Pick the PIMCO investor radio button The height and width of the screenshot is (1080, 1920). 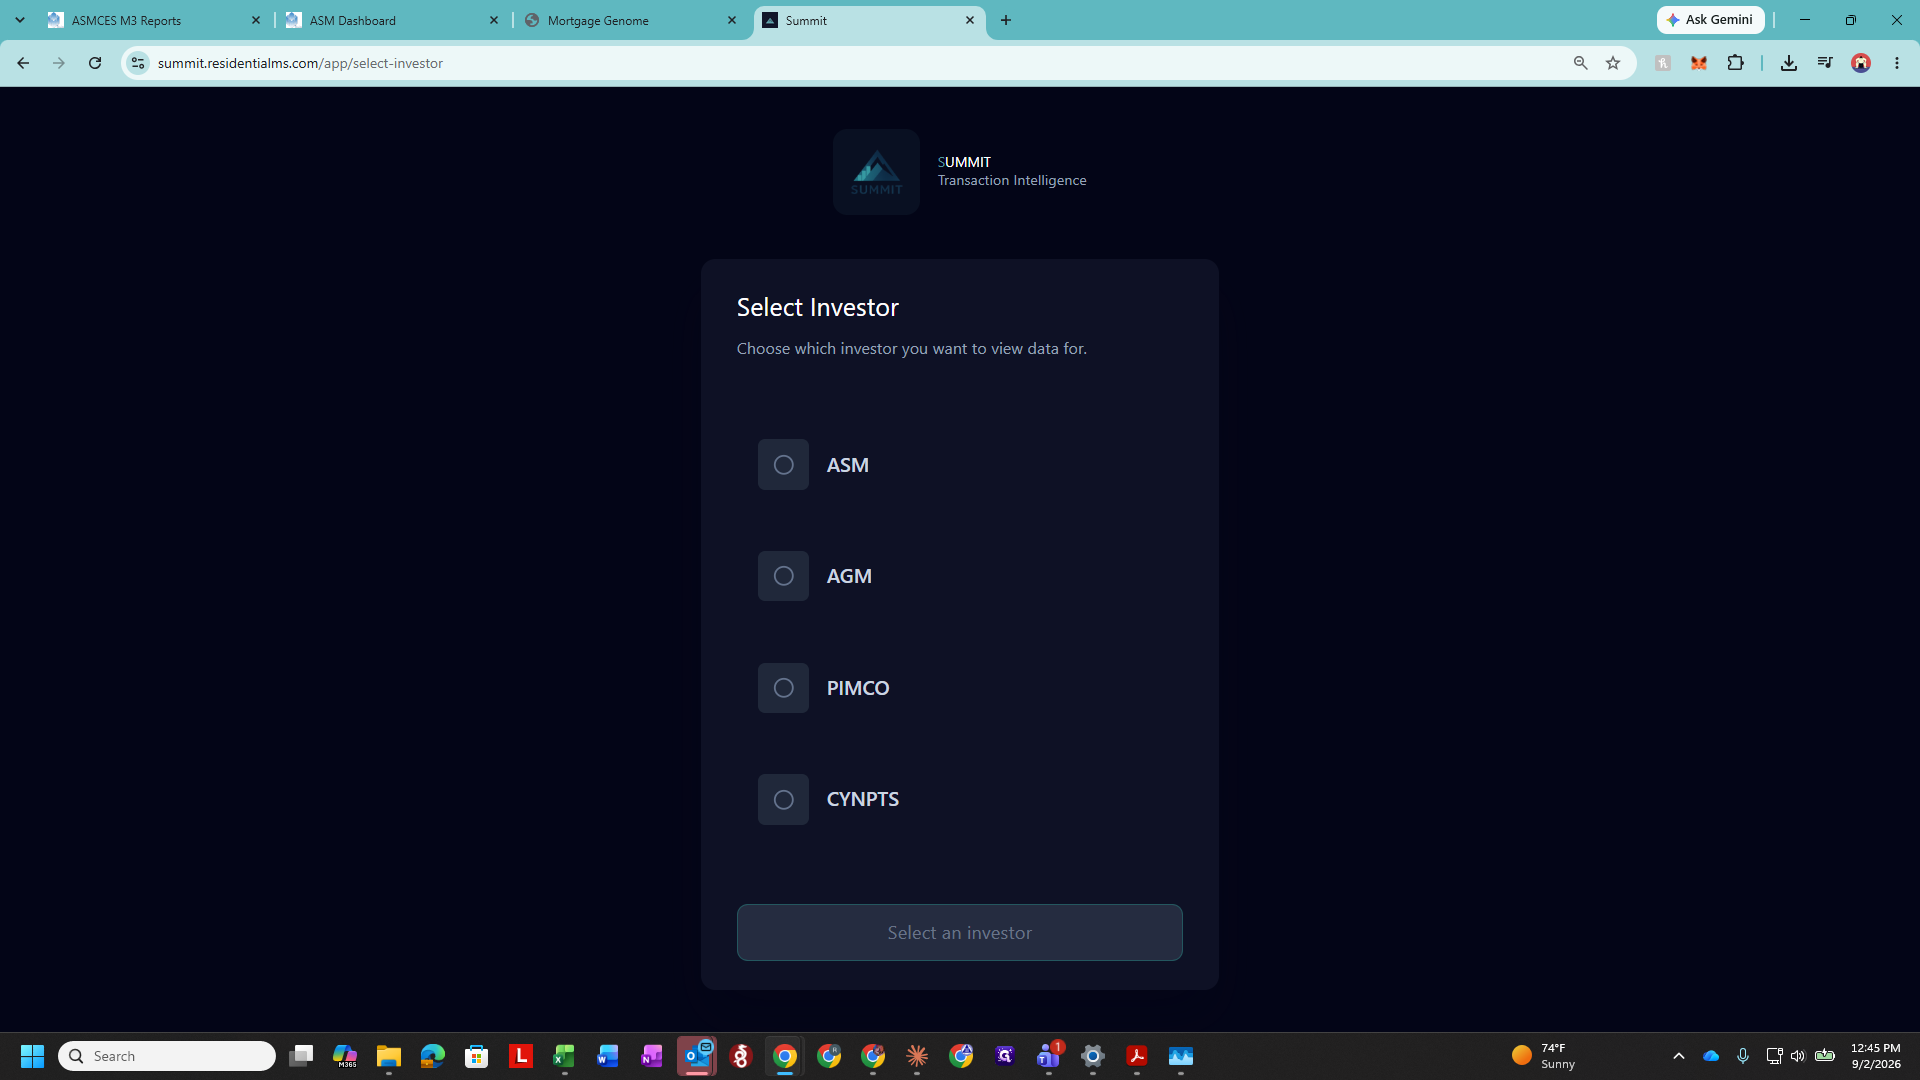[x=783, y=688]
